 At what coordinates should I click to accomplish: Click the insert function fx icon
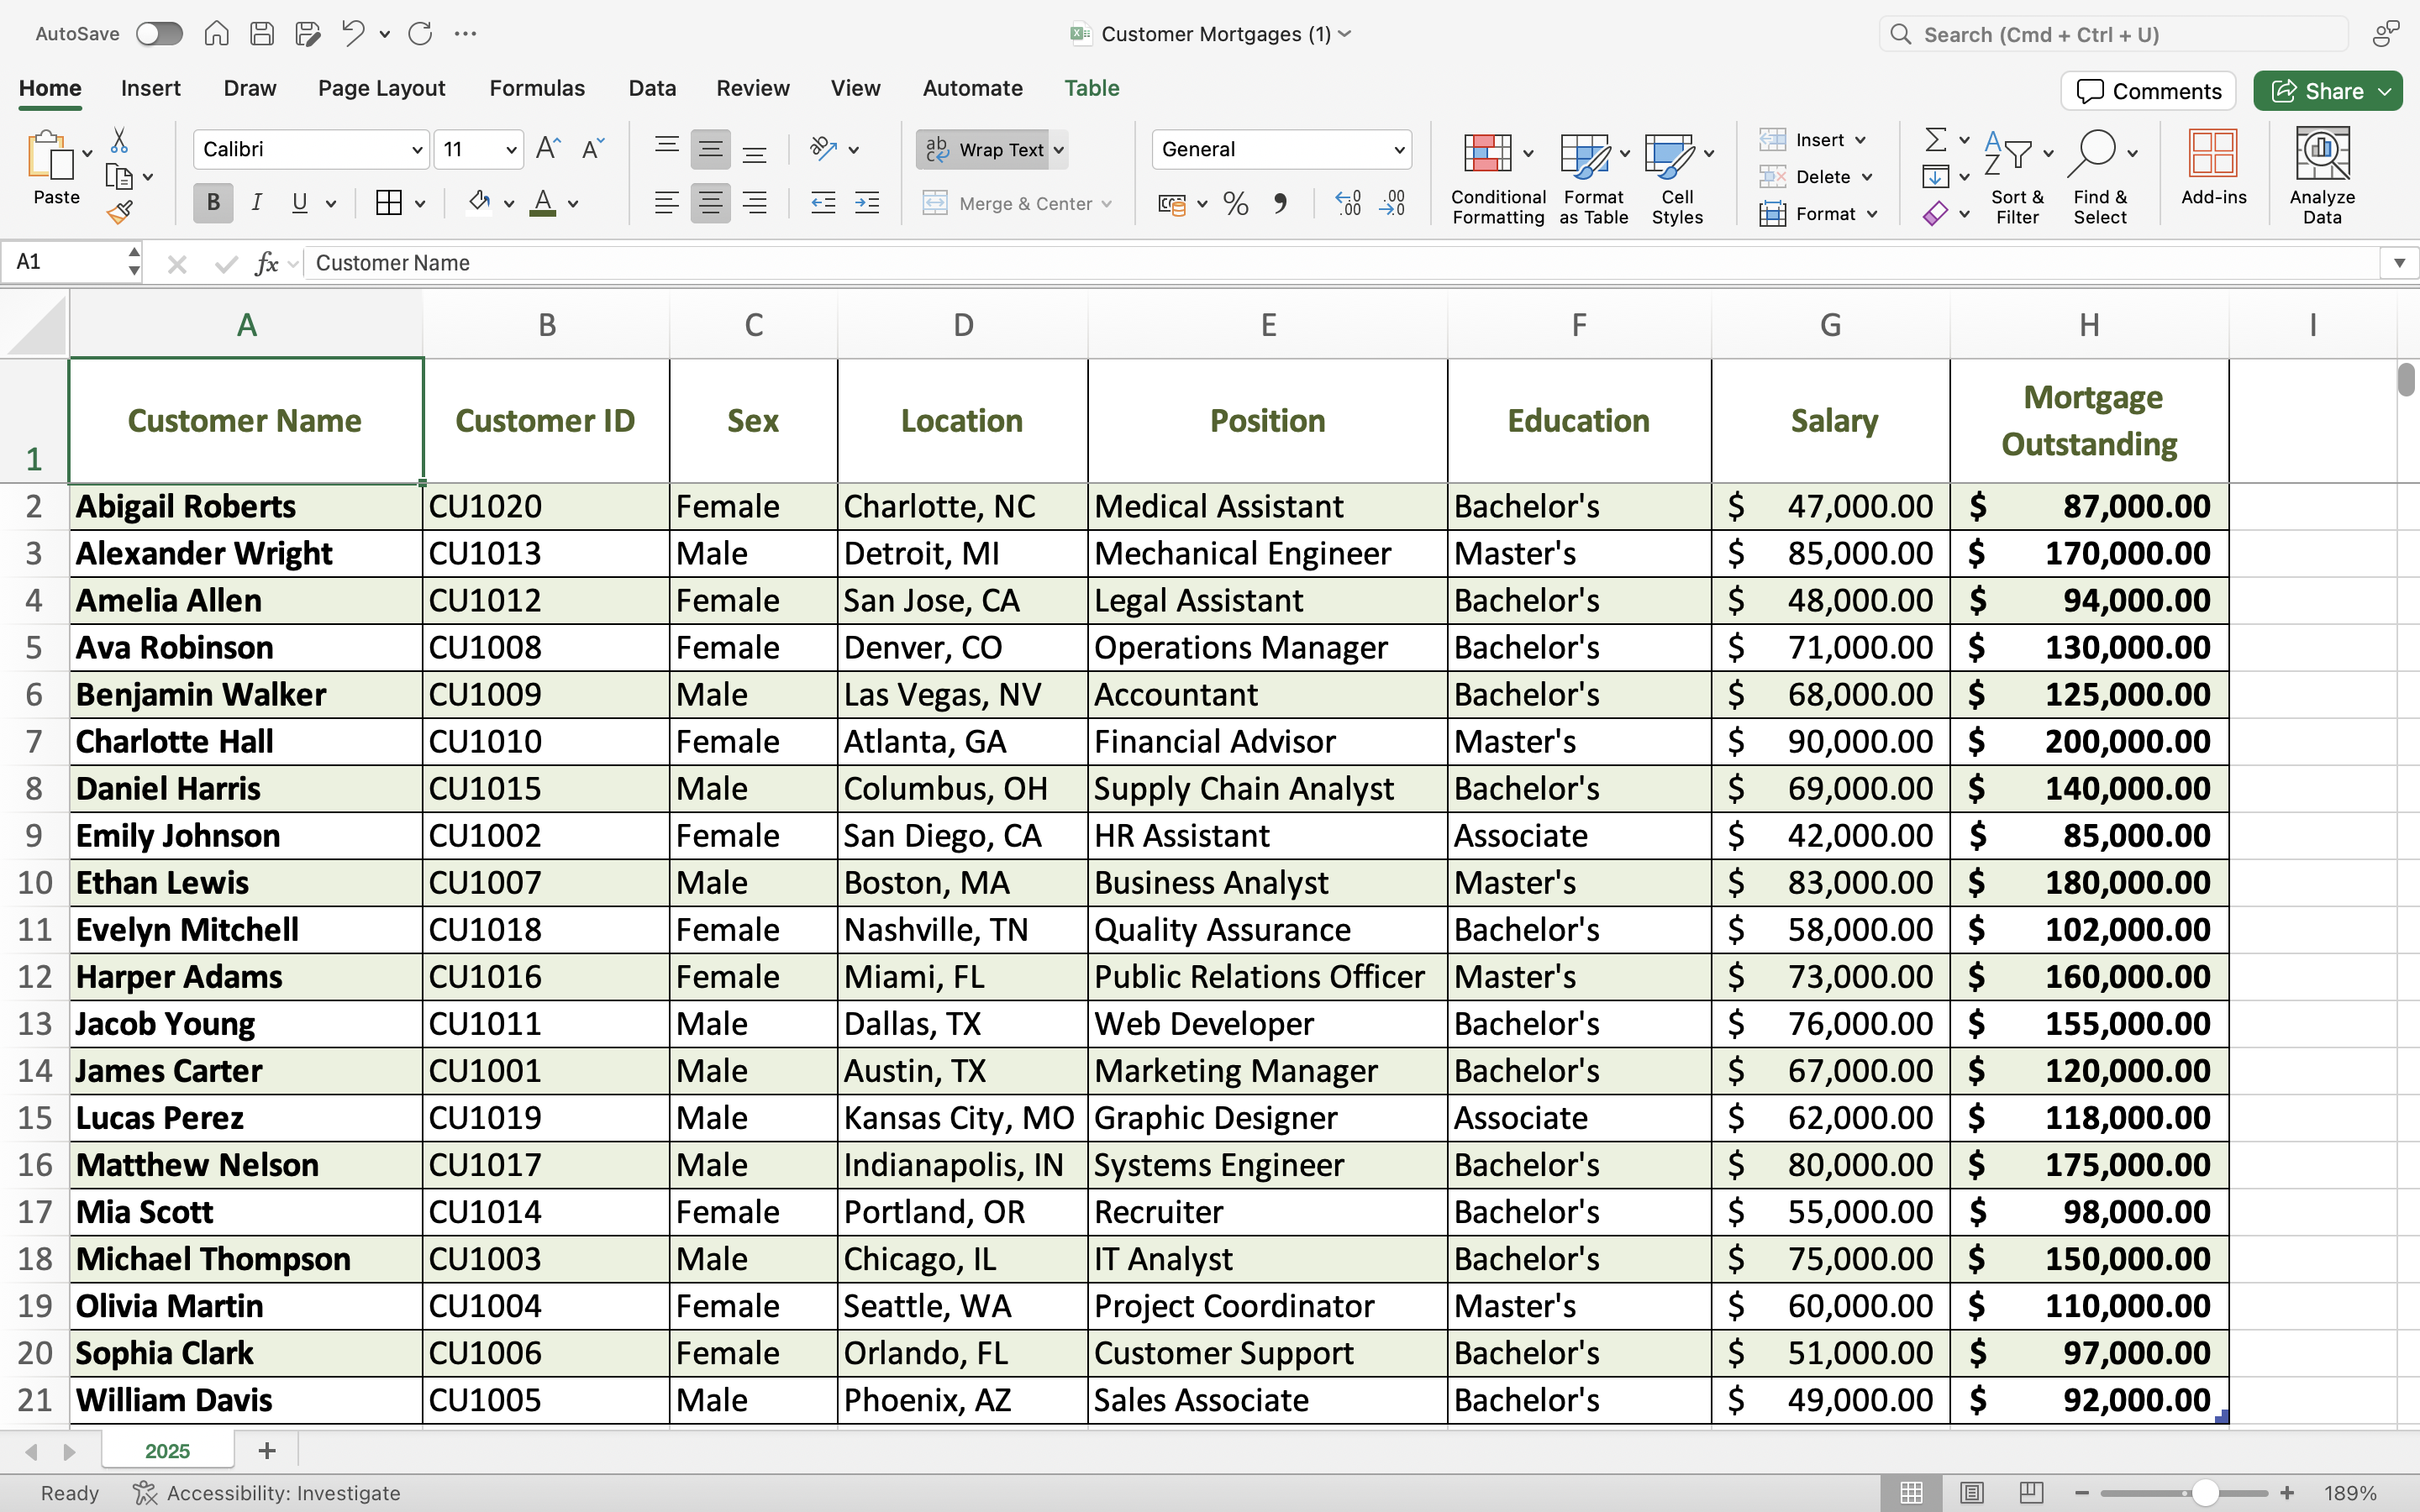click(x=266, y=263)
